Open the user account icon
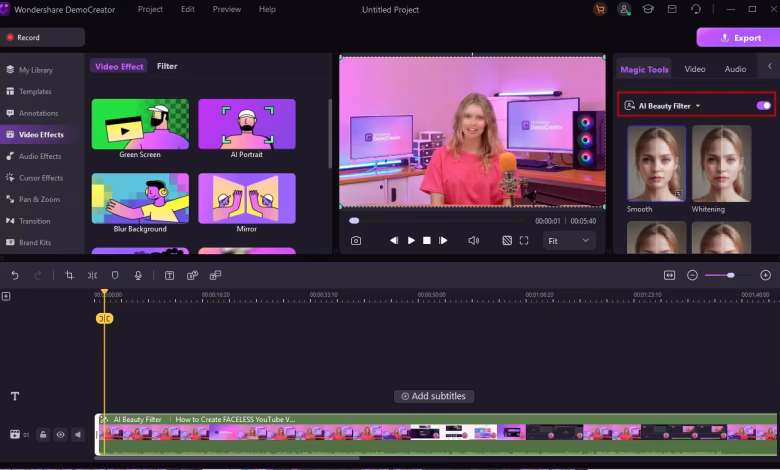The image size is (780, 470). [x=624, y=9]
